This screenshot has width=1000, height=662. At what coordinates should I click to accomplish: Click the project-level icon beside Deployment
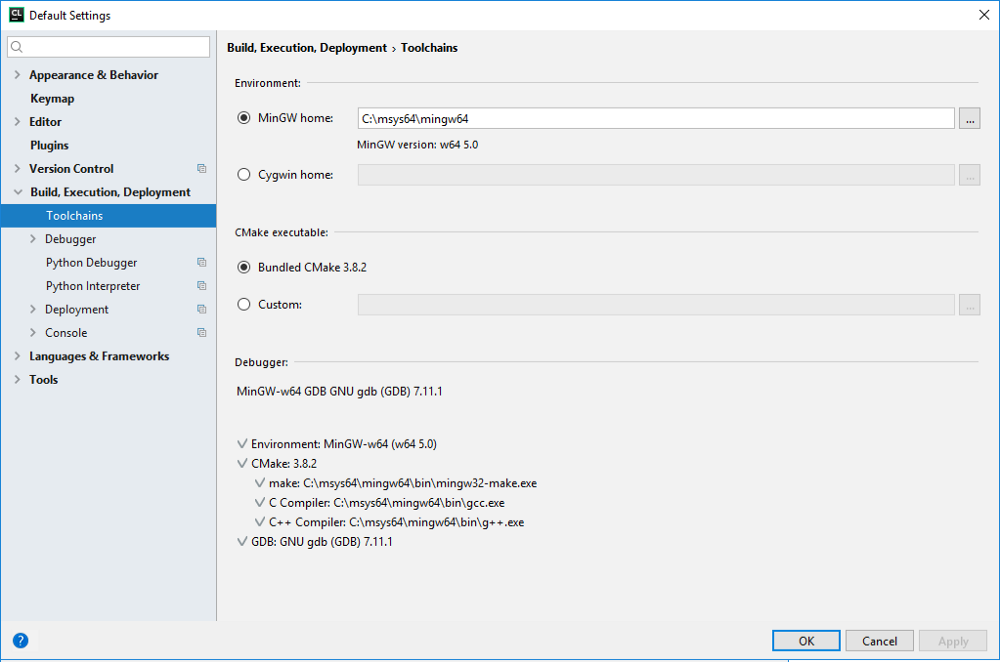pyautogui.click(x=201, y=310)
